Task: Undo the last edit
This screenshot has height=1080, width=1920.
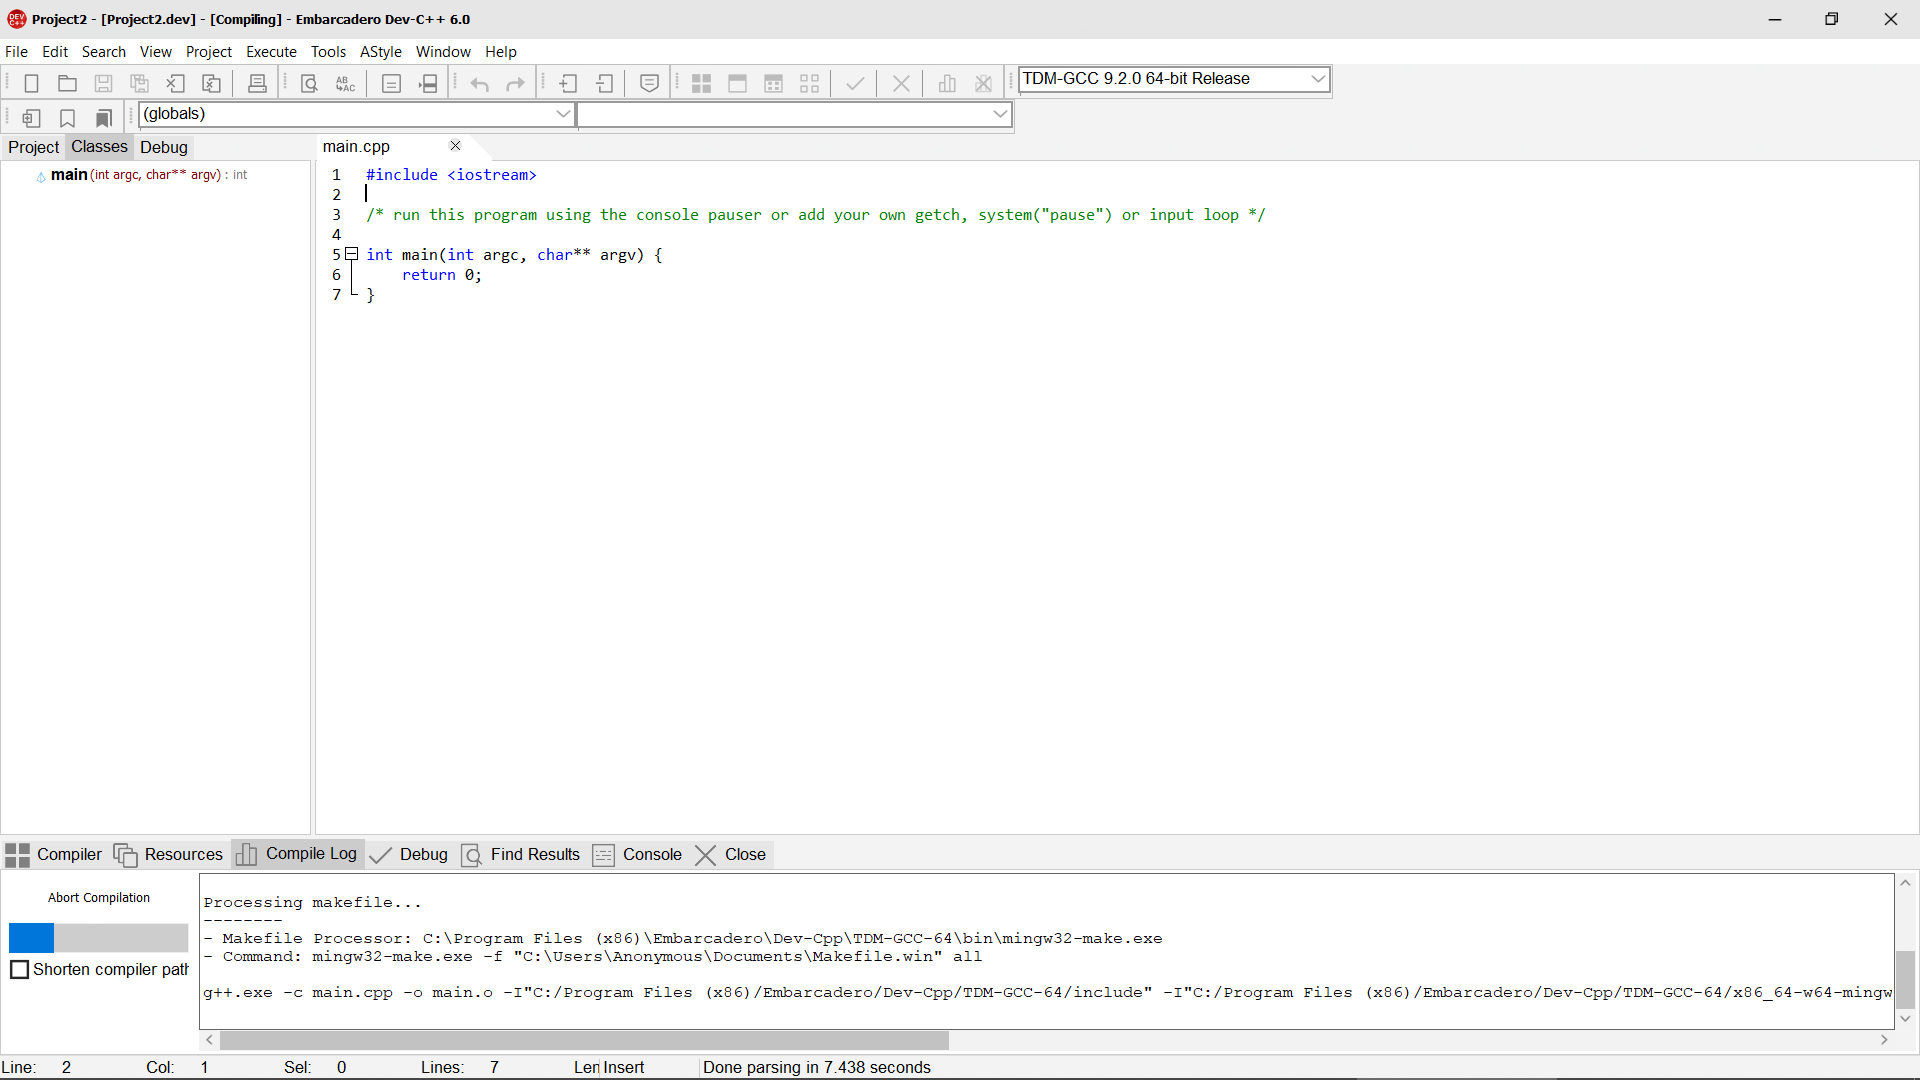Action: click(x=479, y=84)
